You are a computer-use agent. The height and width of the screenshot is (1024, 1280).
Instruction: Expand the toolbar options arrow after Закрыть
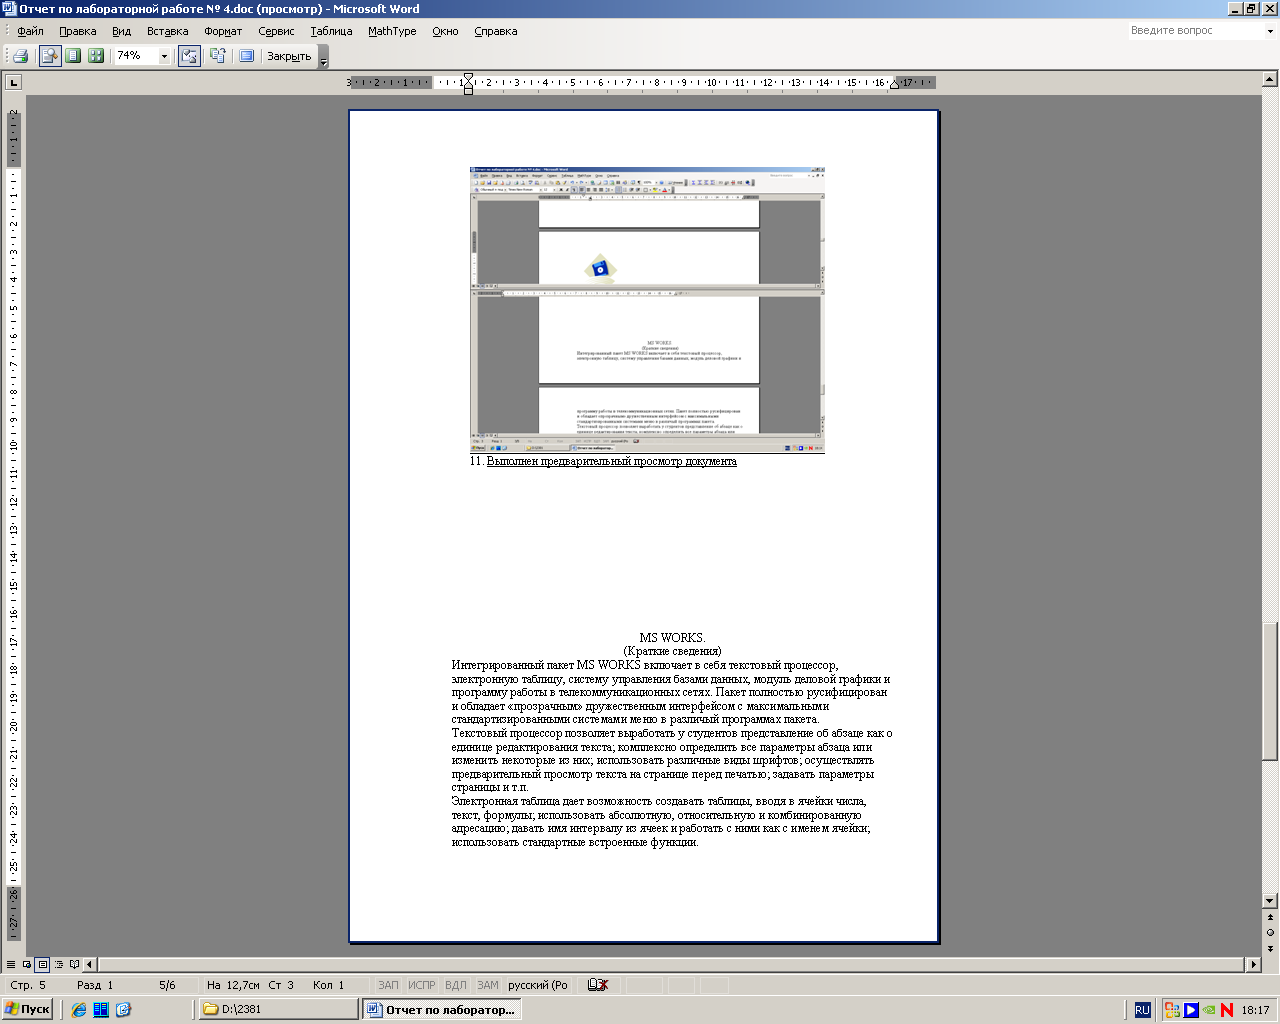click(x=323, y=58)
